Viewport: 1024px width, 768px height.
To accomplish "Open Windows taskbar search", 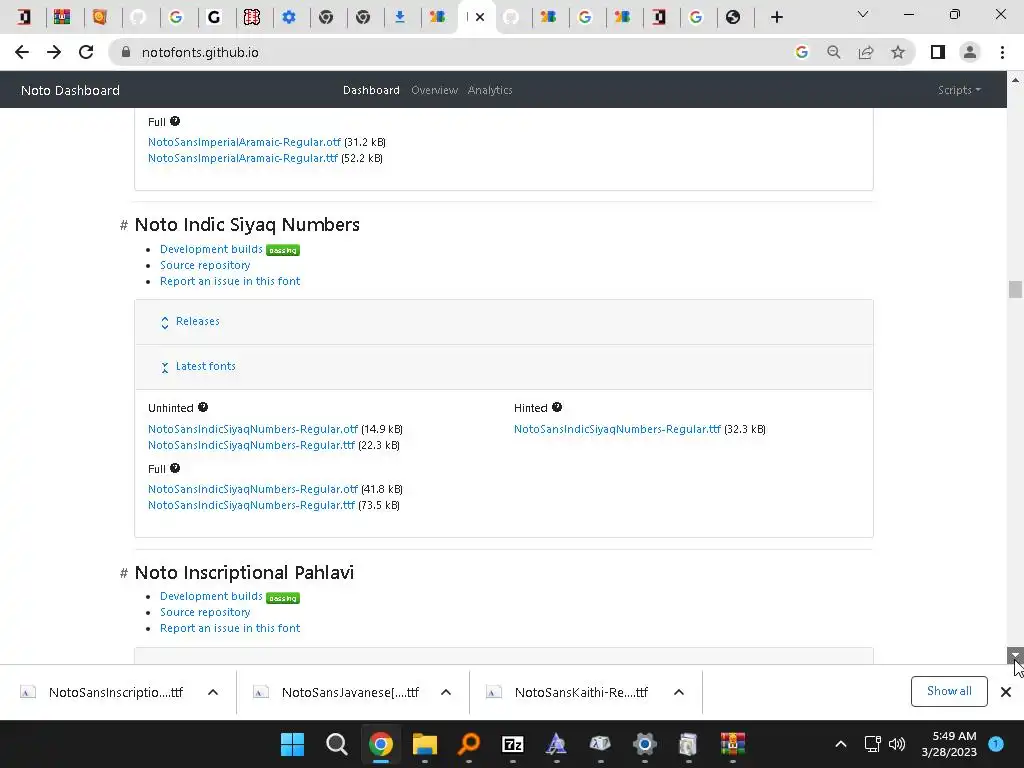I will coord(336,744).
